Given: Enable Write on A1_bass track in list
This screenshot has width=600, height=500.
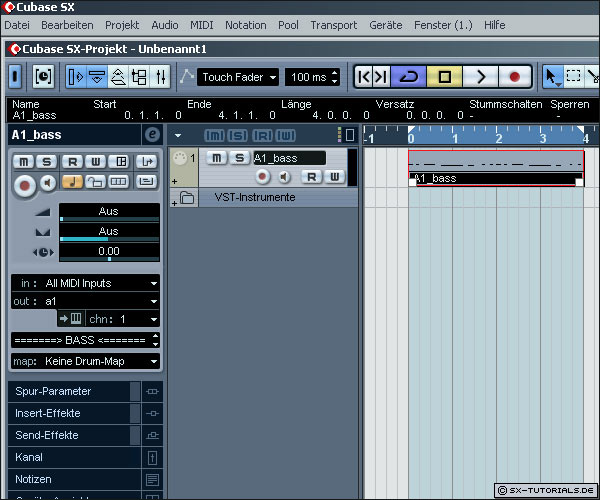Looking at the screenshot, I should pos(334,177).
